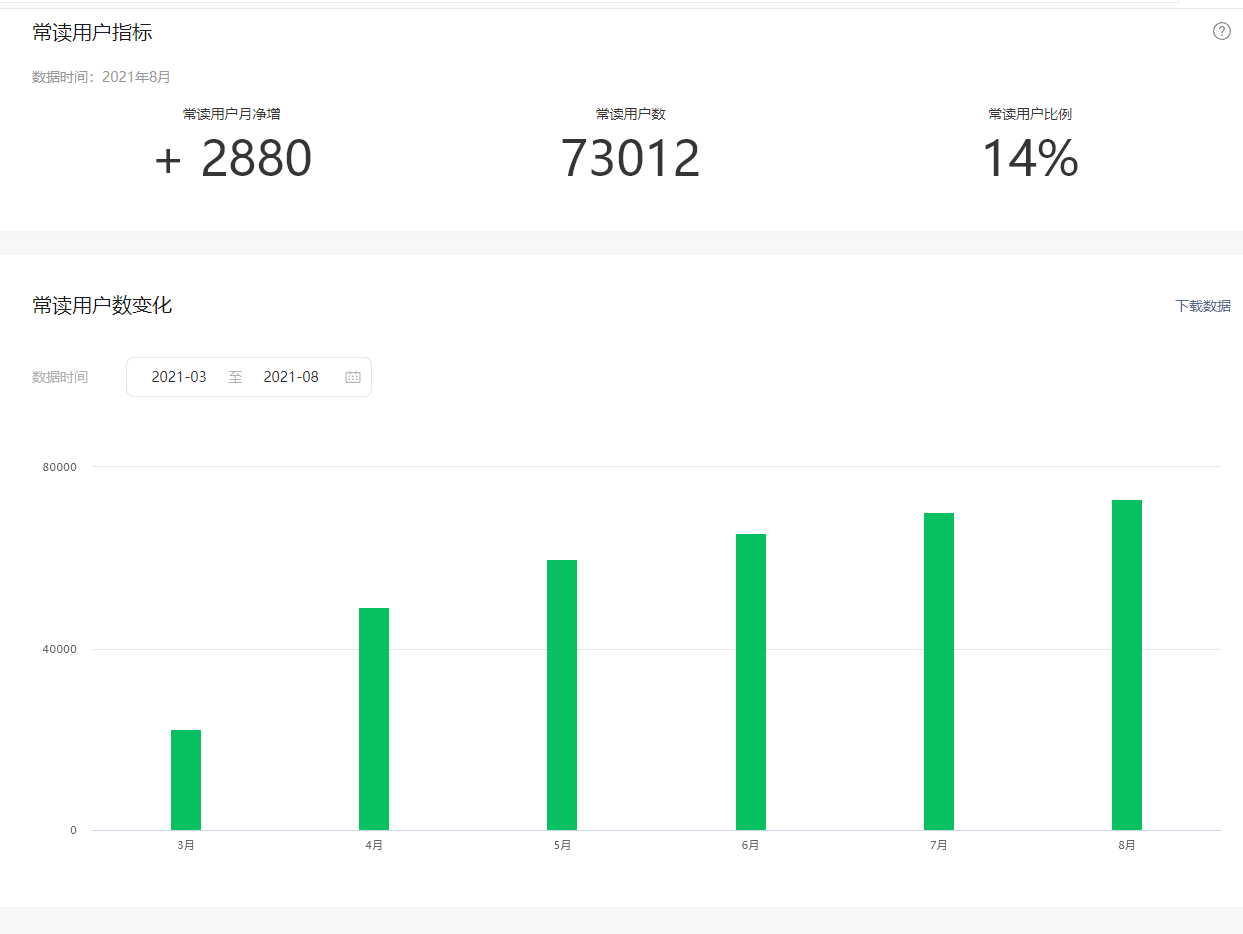Screen dimensions: 1243x934
Task: Select the 80000 y-axis label
Action: point(59,467)
